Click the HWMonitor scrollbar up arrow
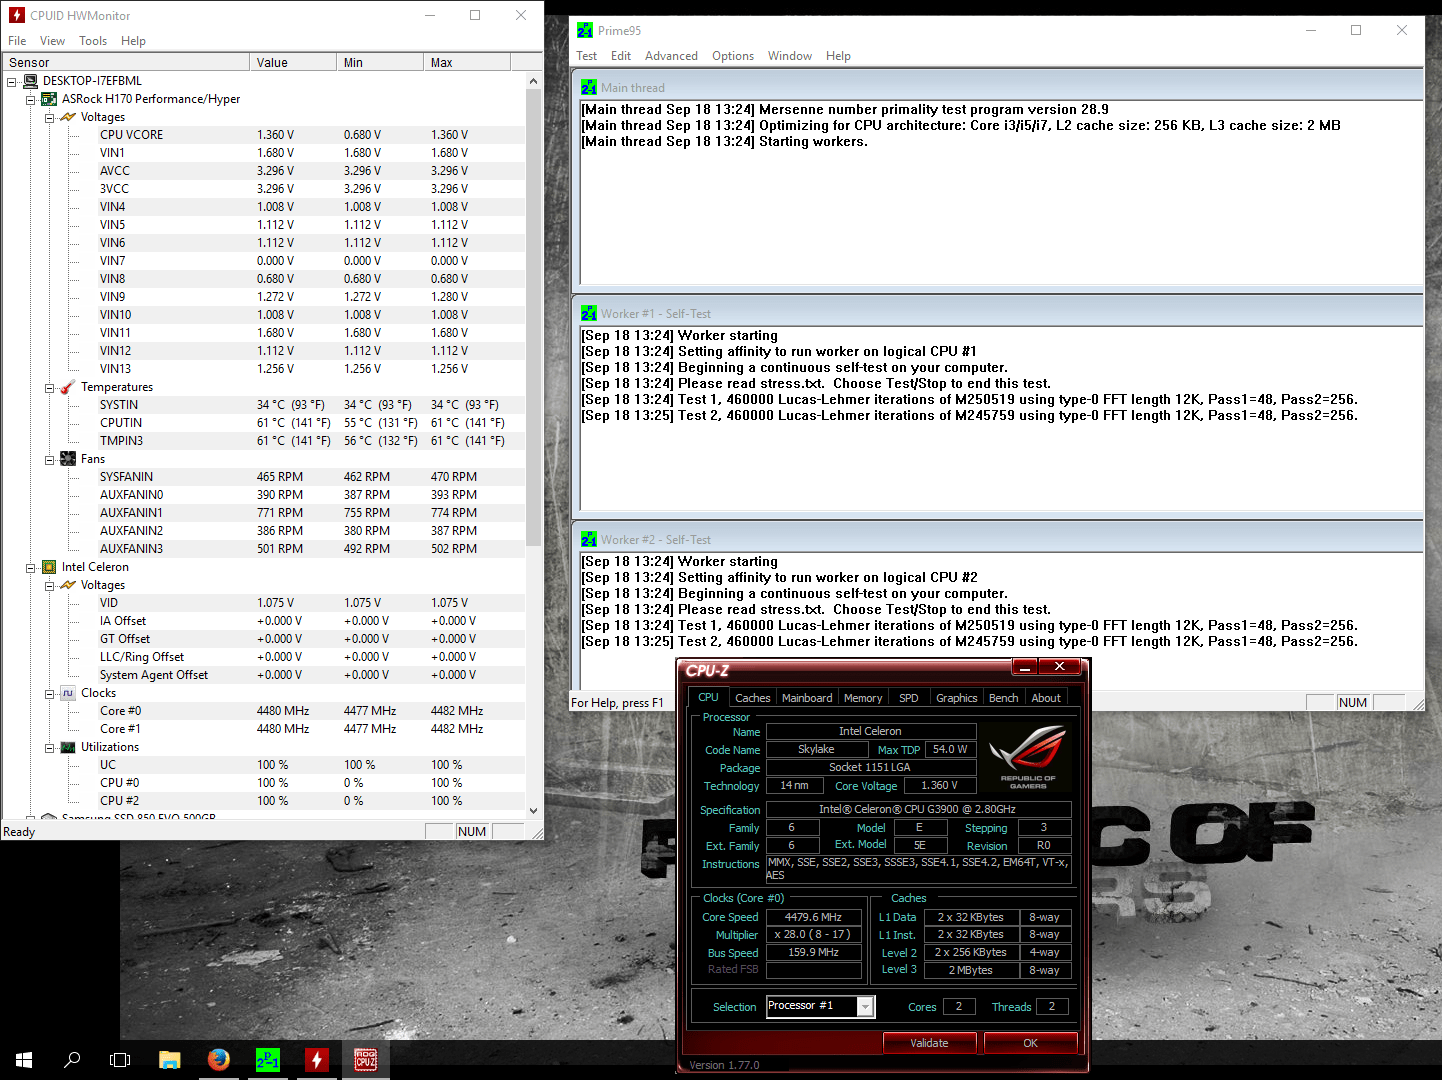 tap(533, 81)
